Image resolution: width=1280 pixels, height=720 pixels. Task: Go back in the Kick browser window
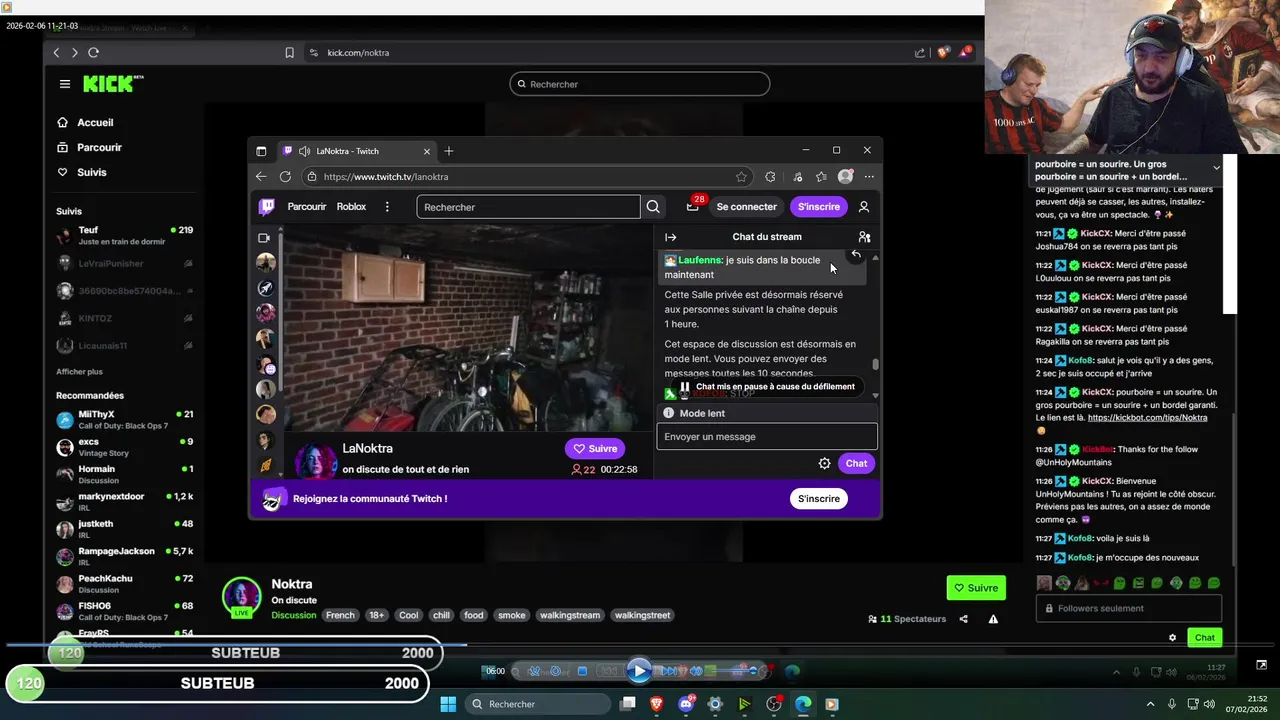point(56,52)
